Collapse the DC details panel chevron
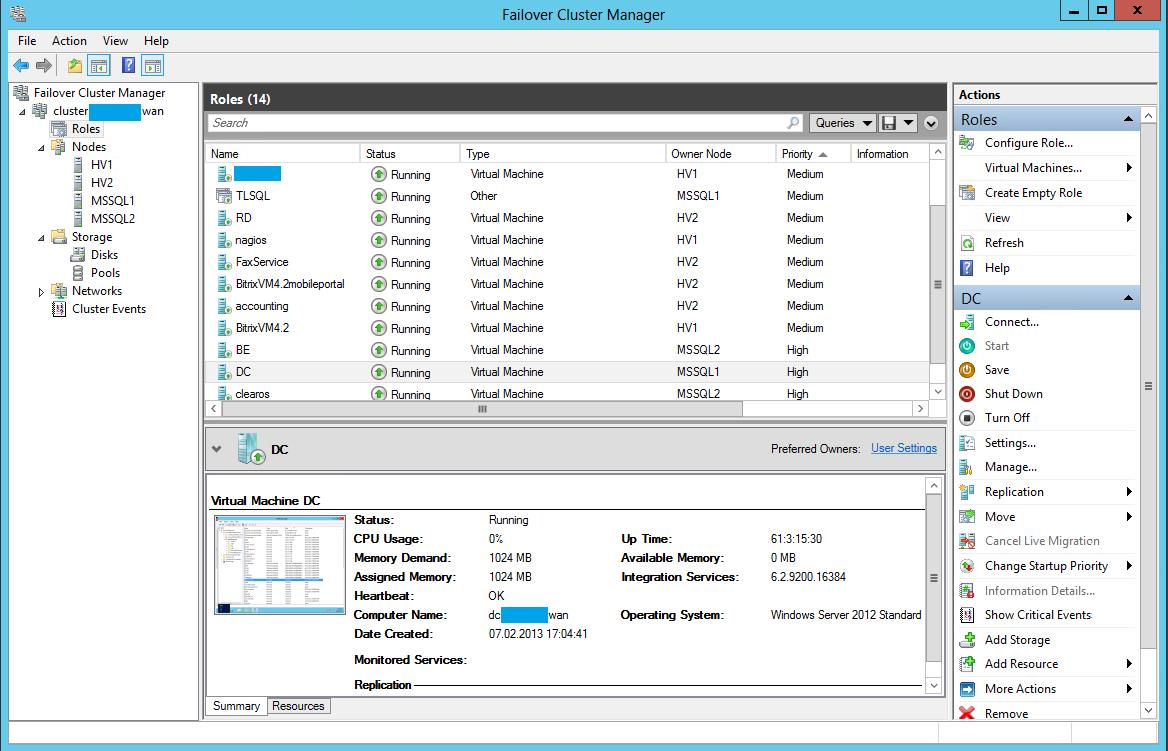Viewport: 1168px width, 751px height. (217, 450)
